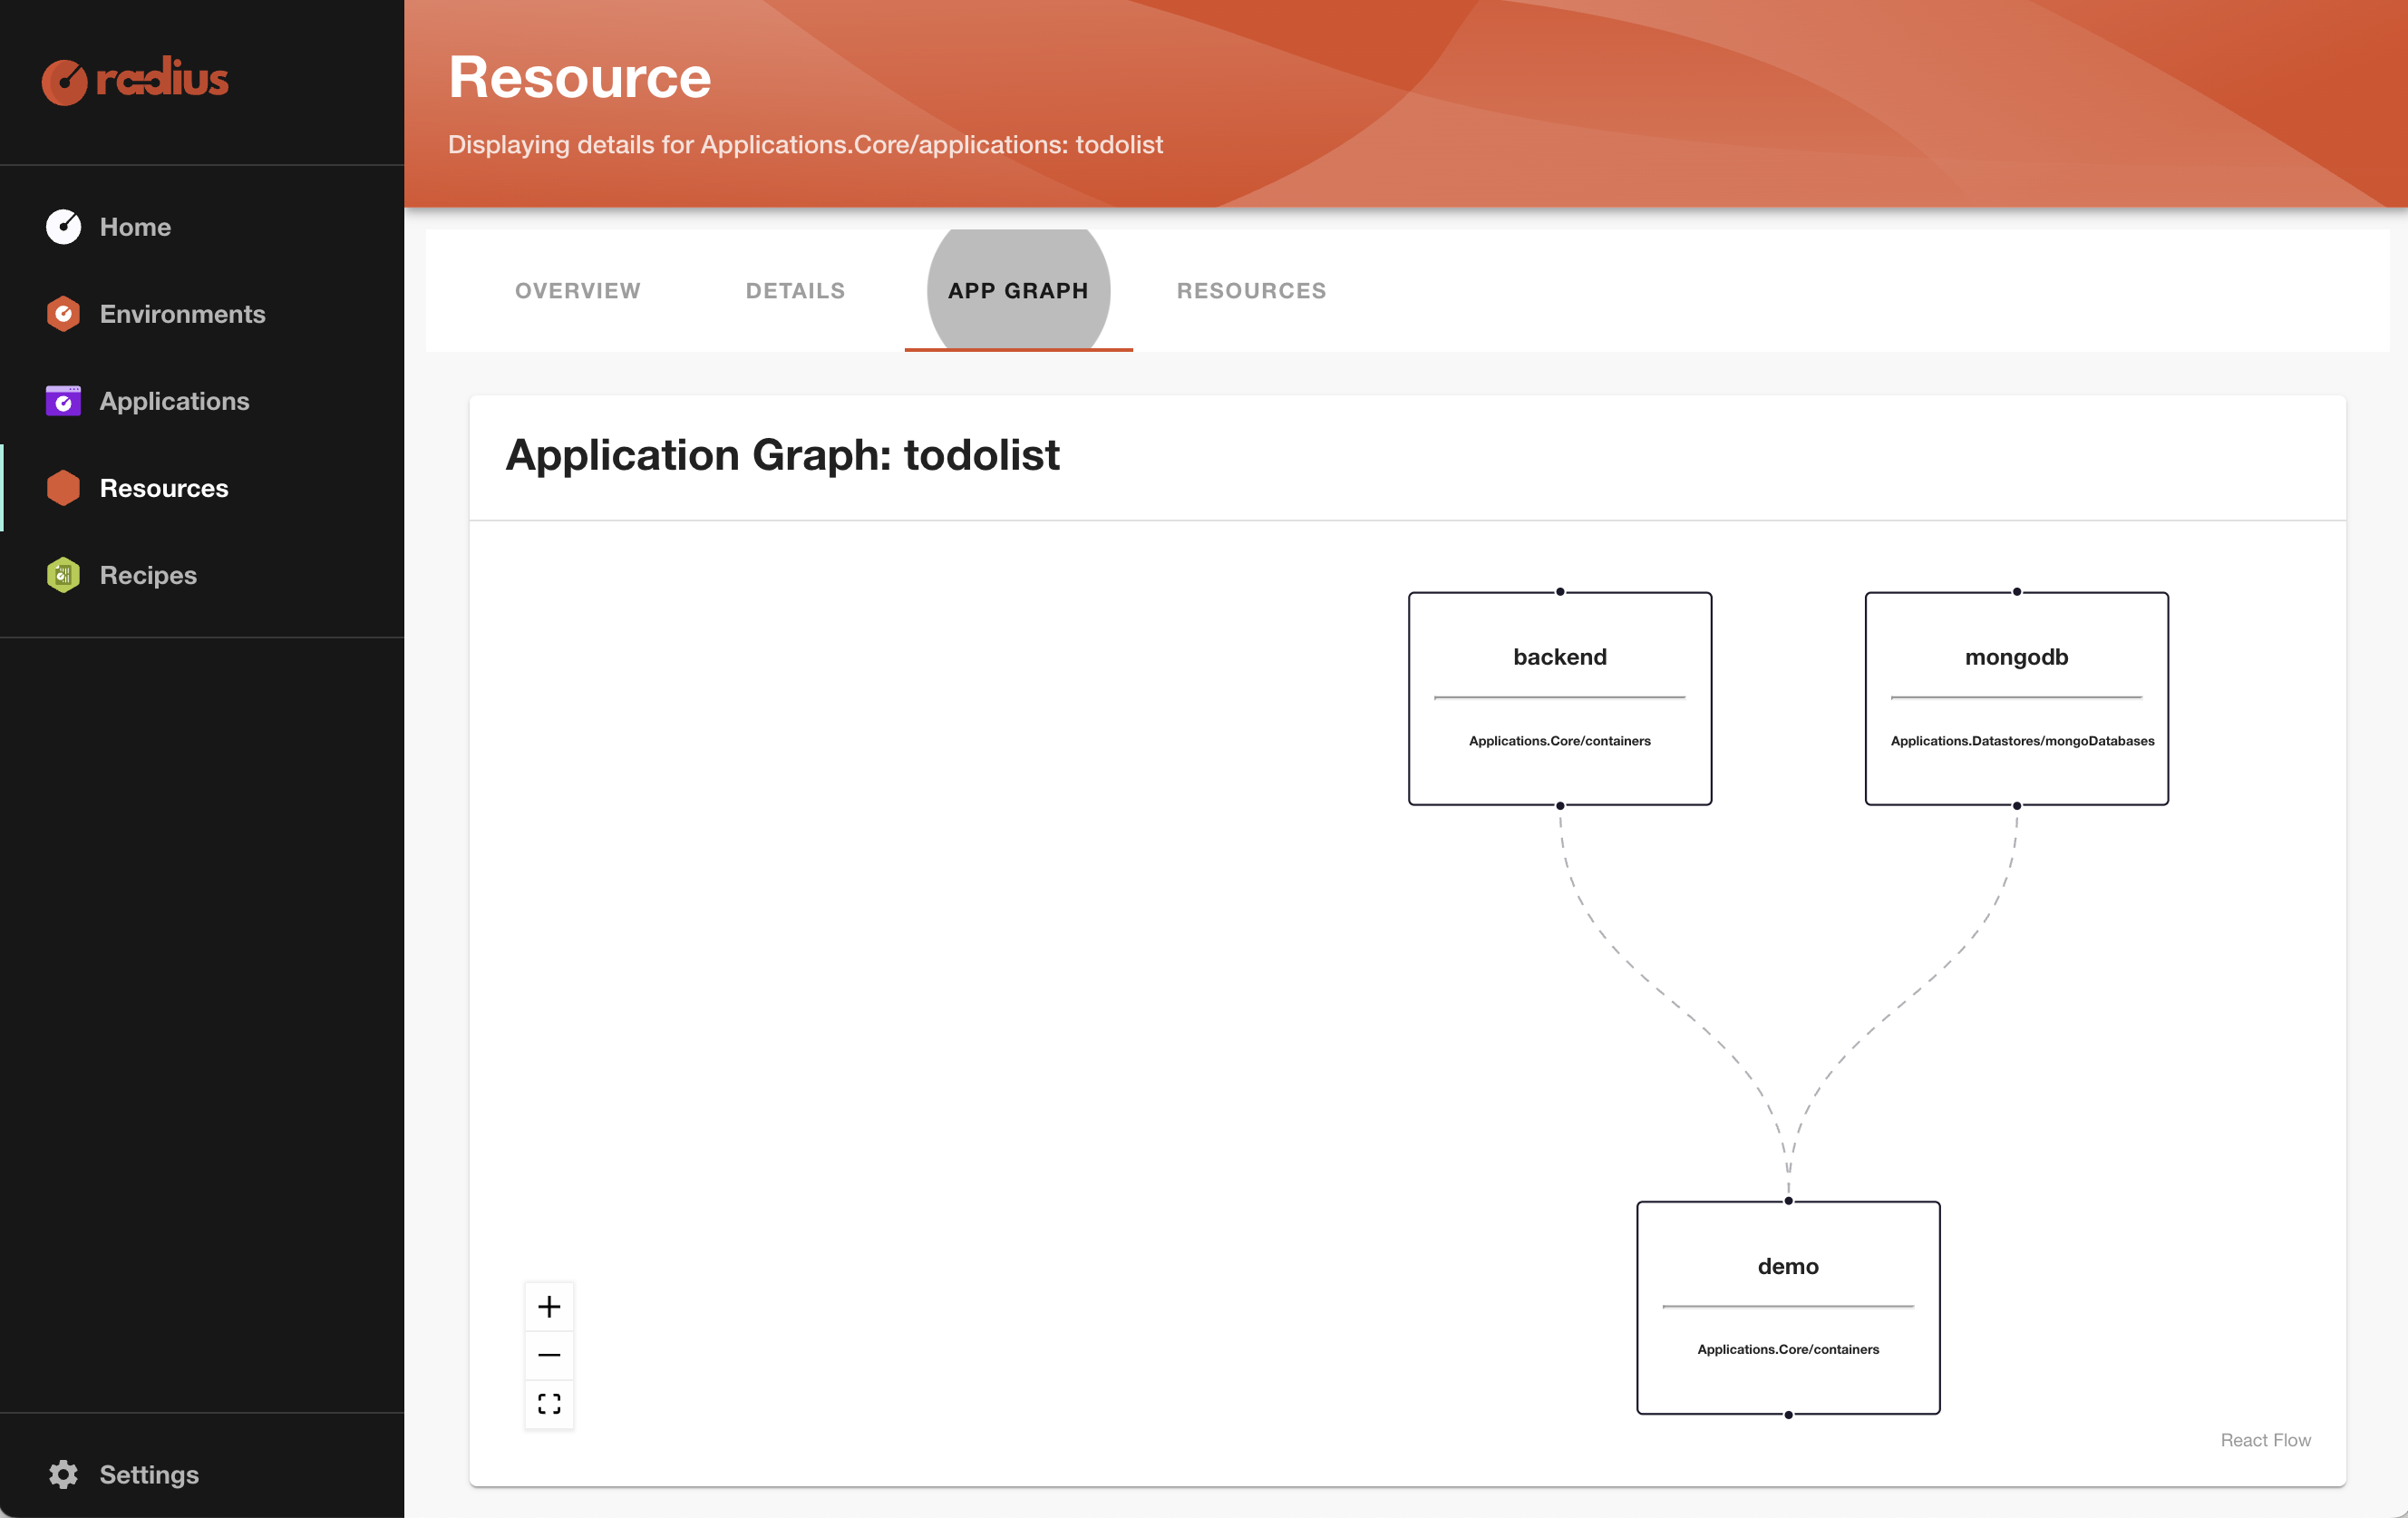Click the backend node's bottom connection handle
Screen dimensions: 2408x1518
click(x=1560, y=806)
